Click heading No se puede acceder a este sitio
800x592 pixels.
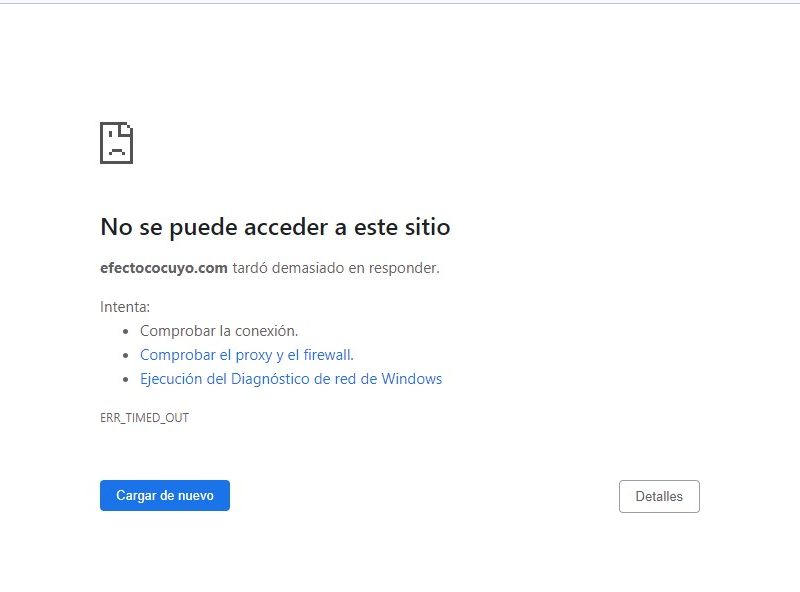(276, 227)
